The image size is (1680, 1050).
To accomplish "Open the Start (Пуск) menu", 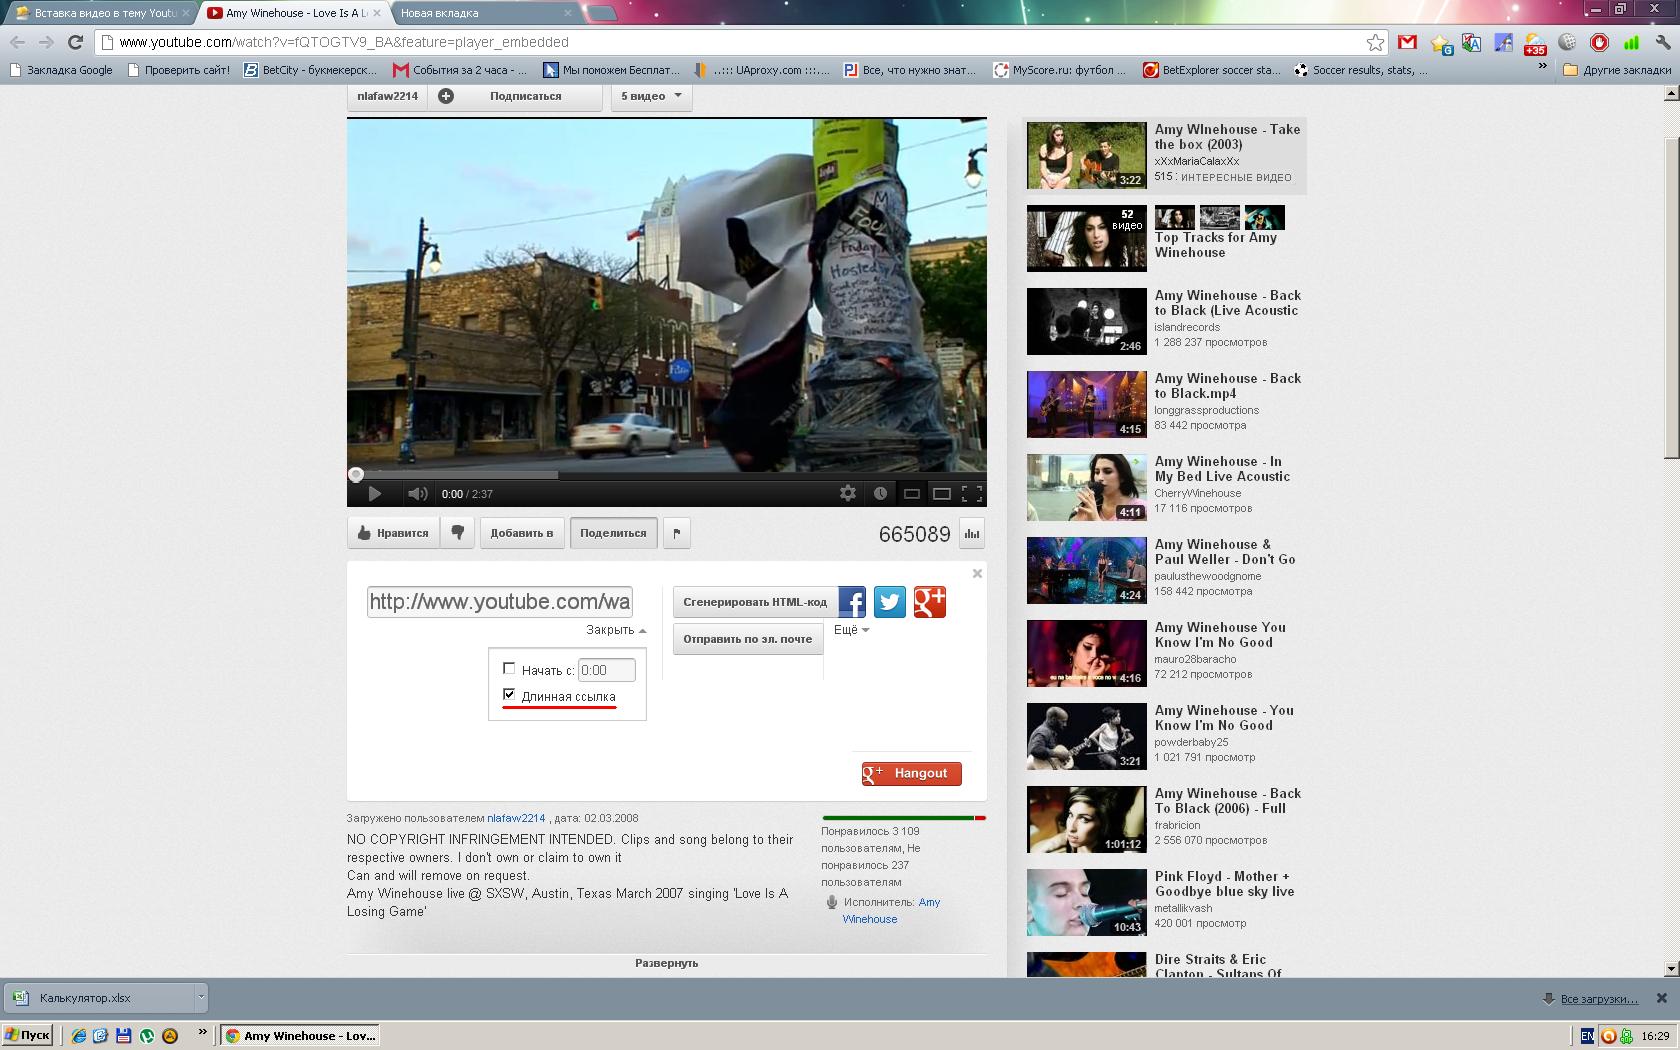I will pyautogui.click(x=28, y=1036).
